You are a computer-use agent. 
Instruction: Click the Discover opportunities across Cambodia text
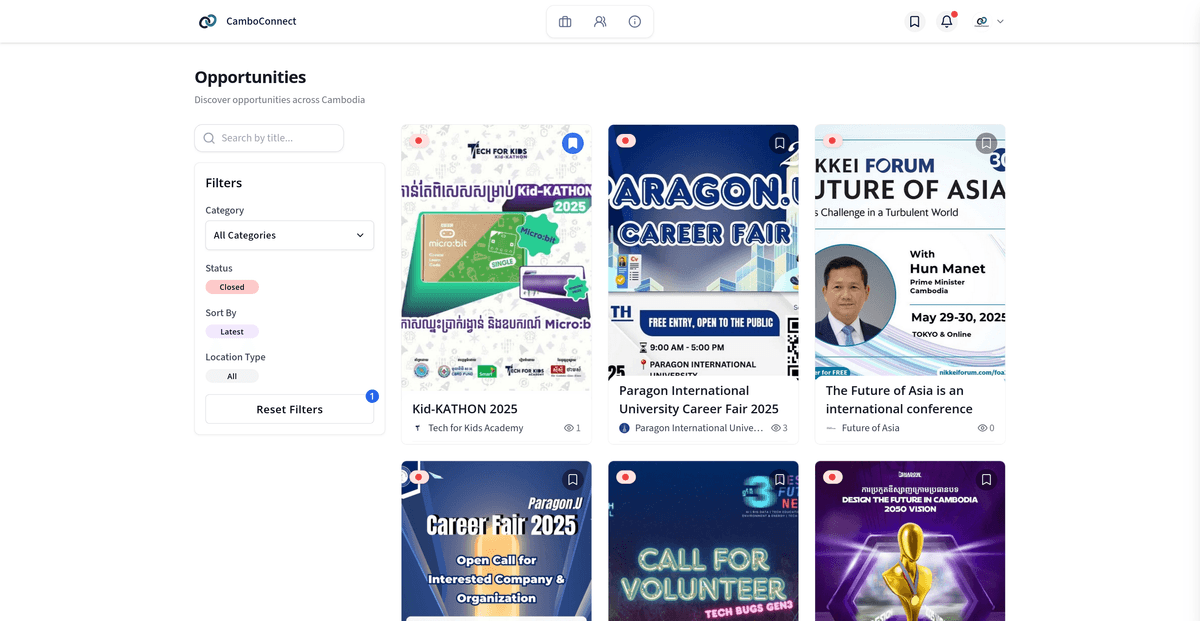[280, 100]
